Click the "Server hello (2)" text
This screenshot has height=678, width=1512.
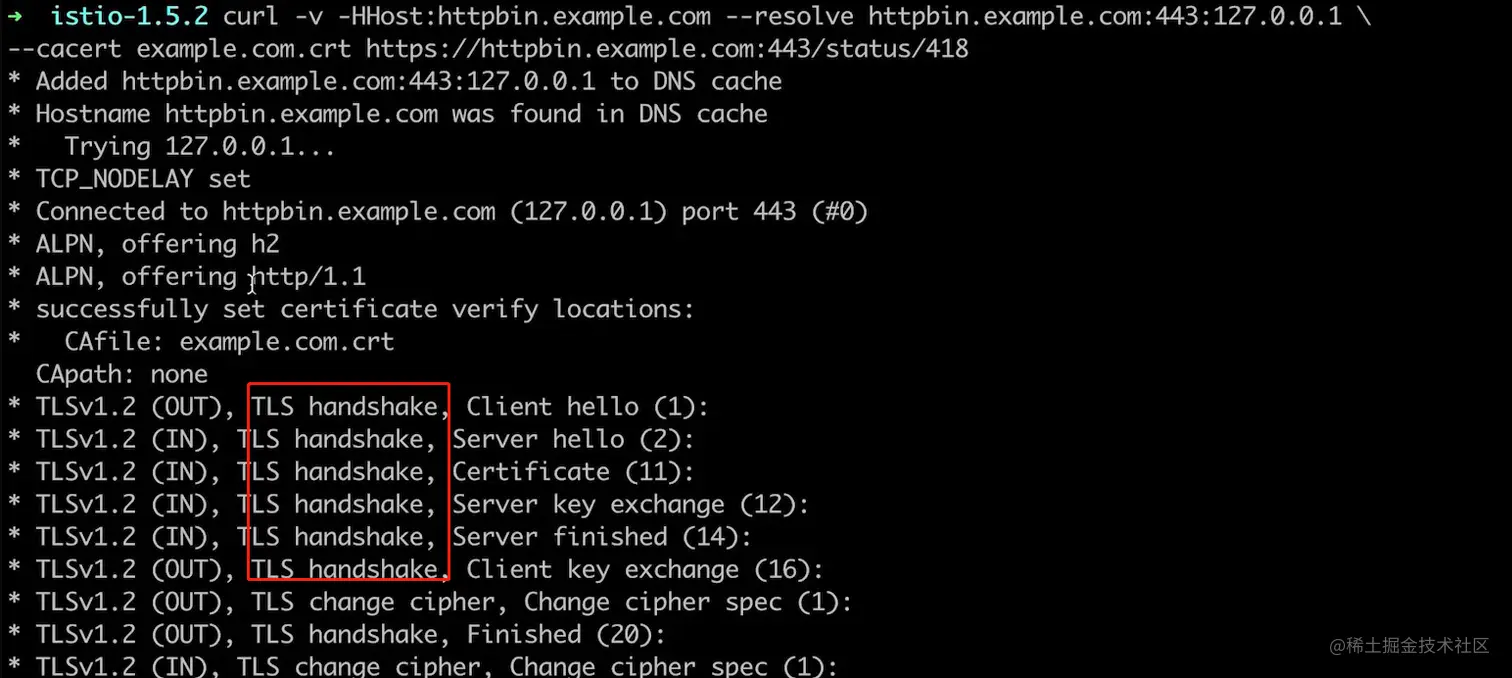click(573, 439)
